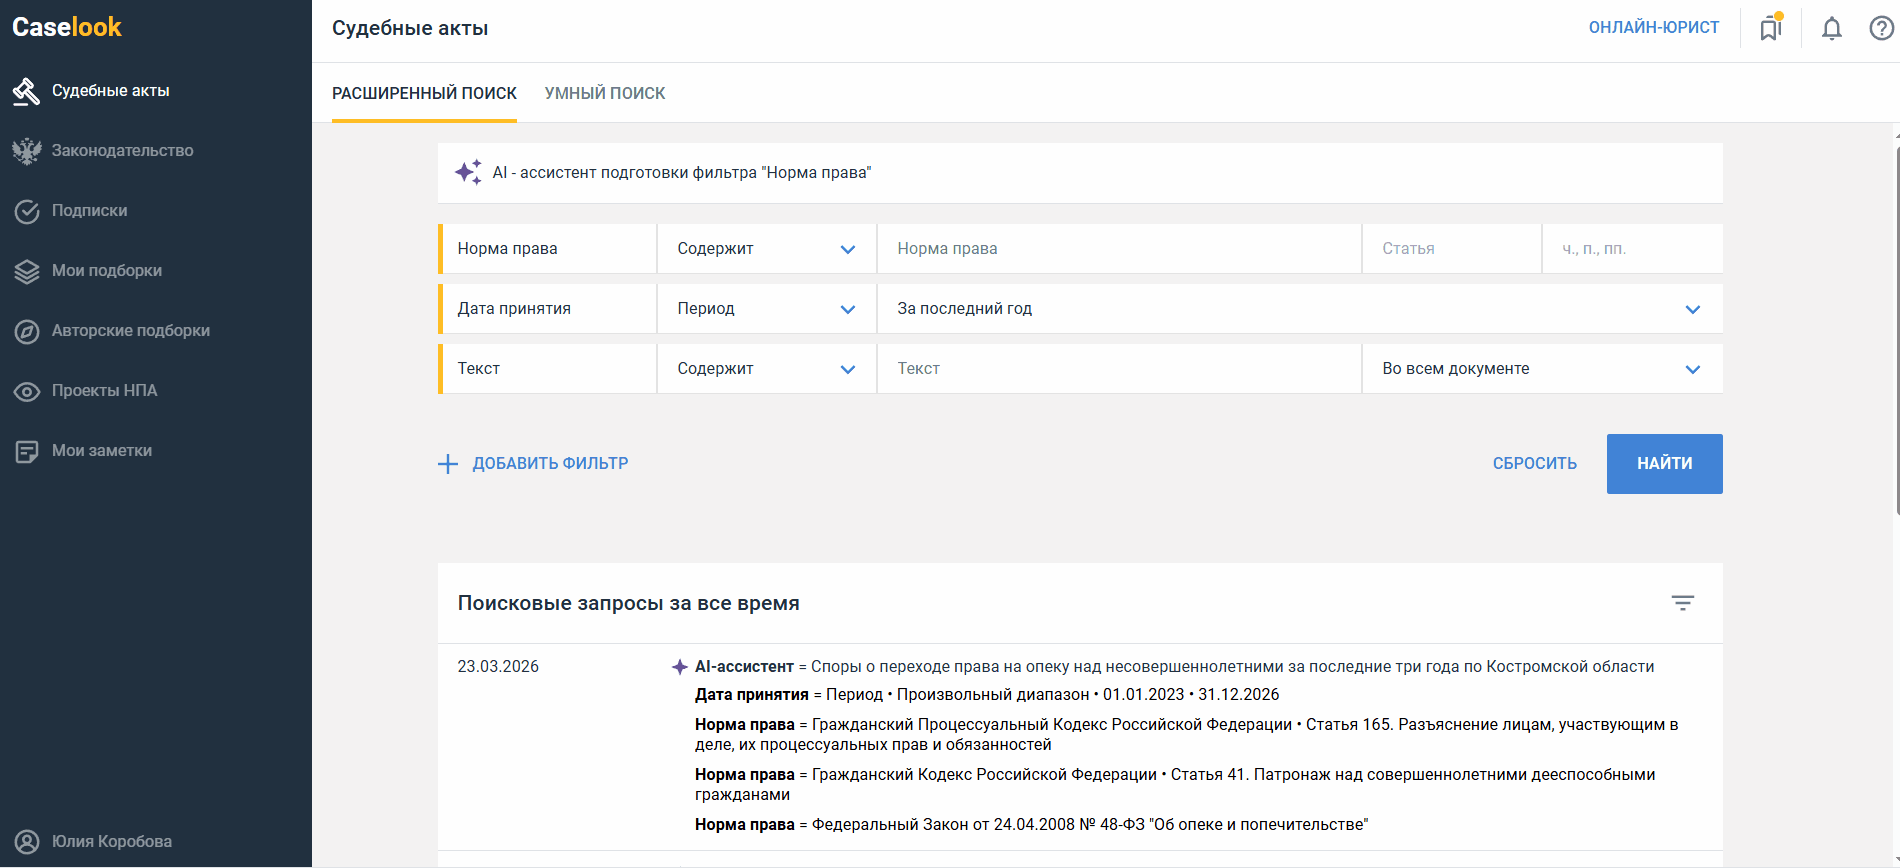Click Сбросить to reset the filters

point(1534,464)
